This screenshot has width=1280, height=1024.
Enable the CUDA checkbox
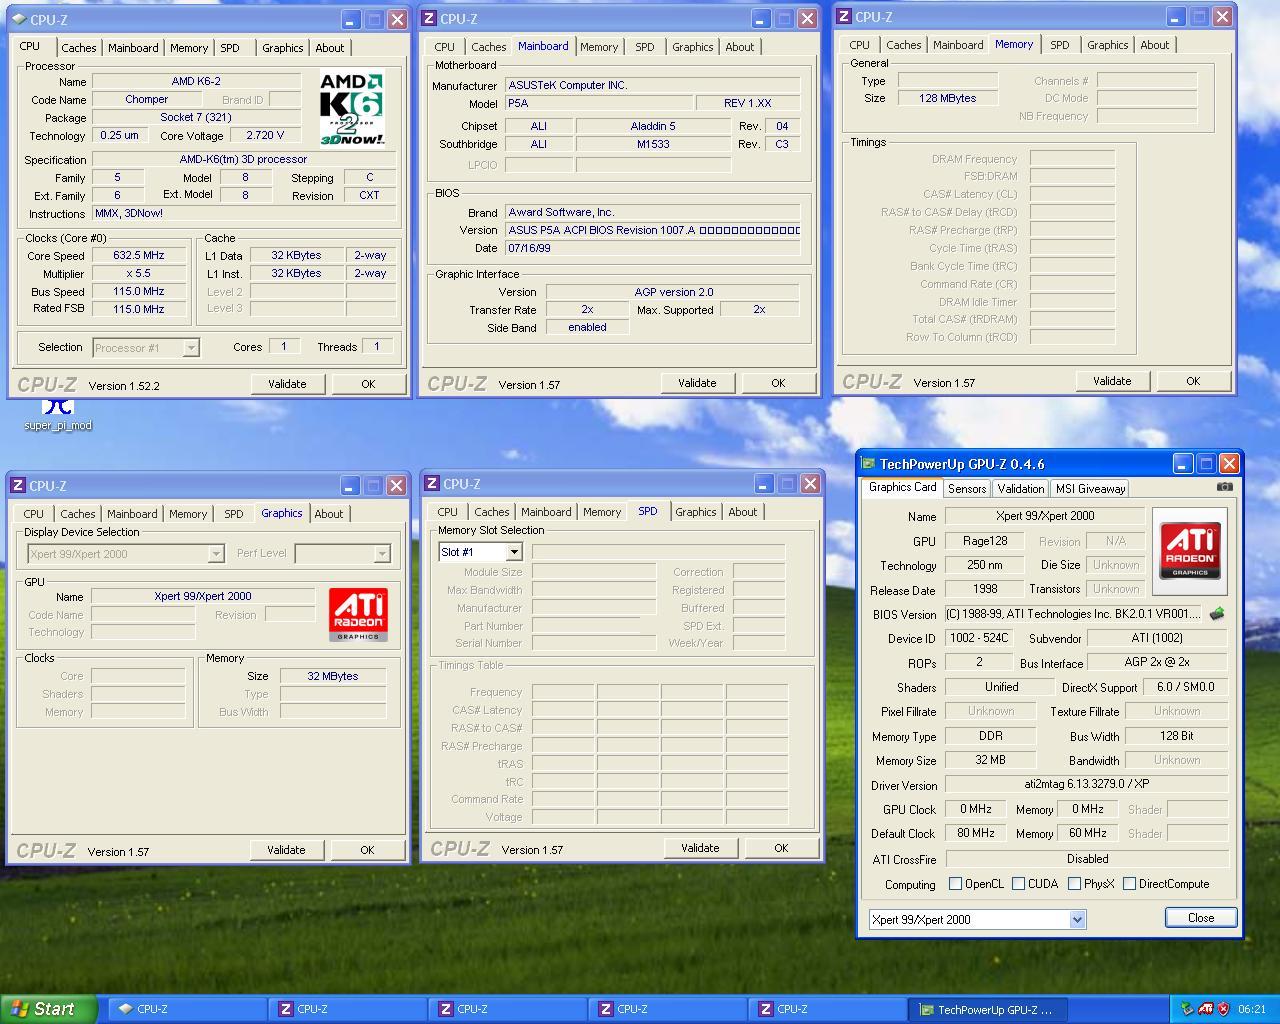pyautogui.click(x=1018, y=884)
